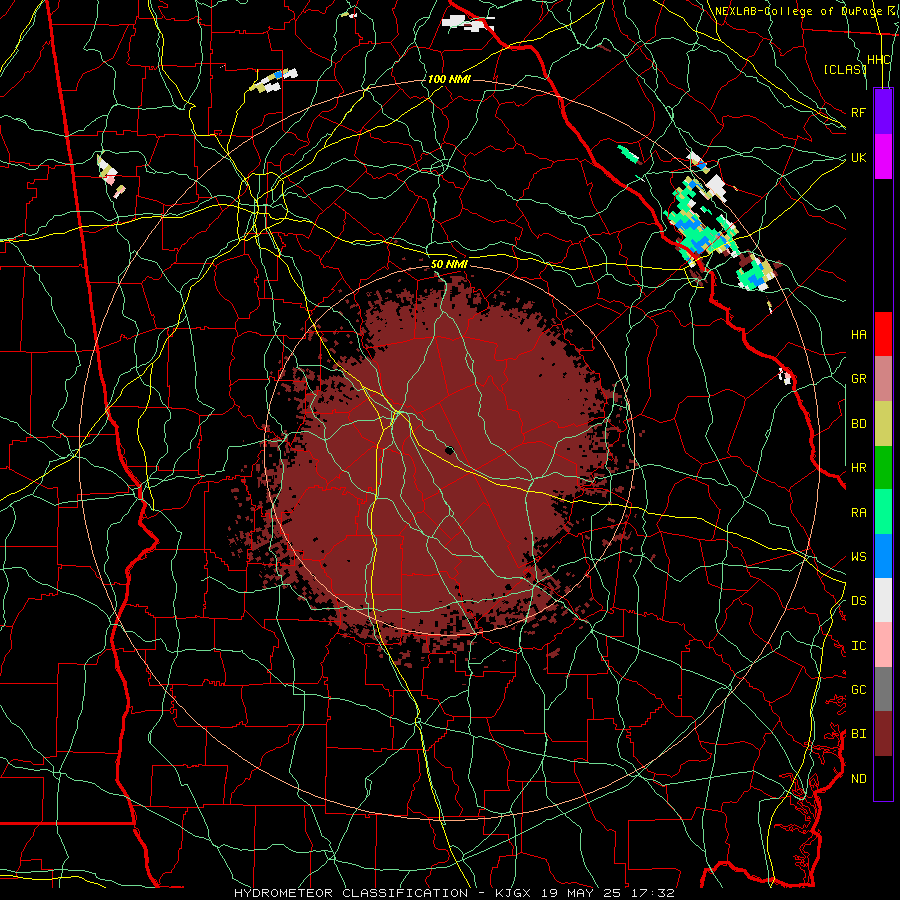Pick the dark green HR legend swatch
This screenshot has width=900, height=900.
coord(883,467)
